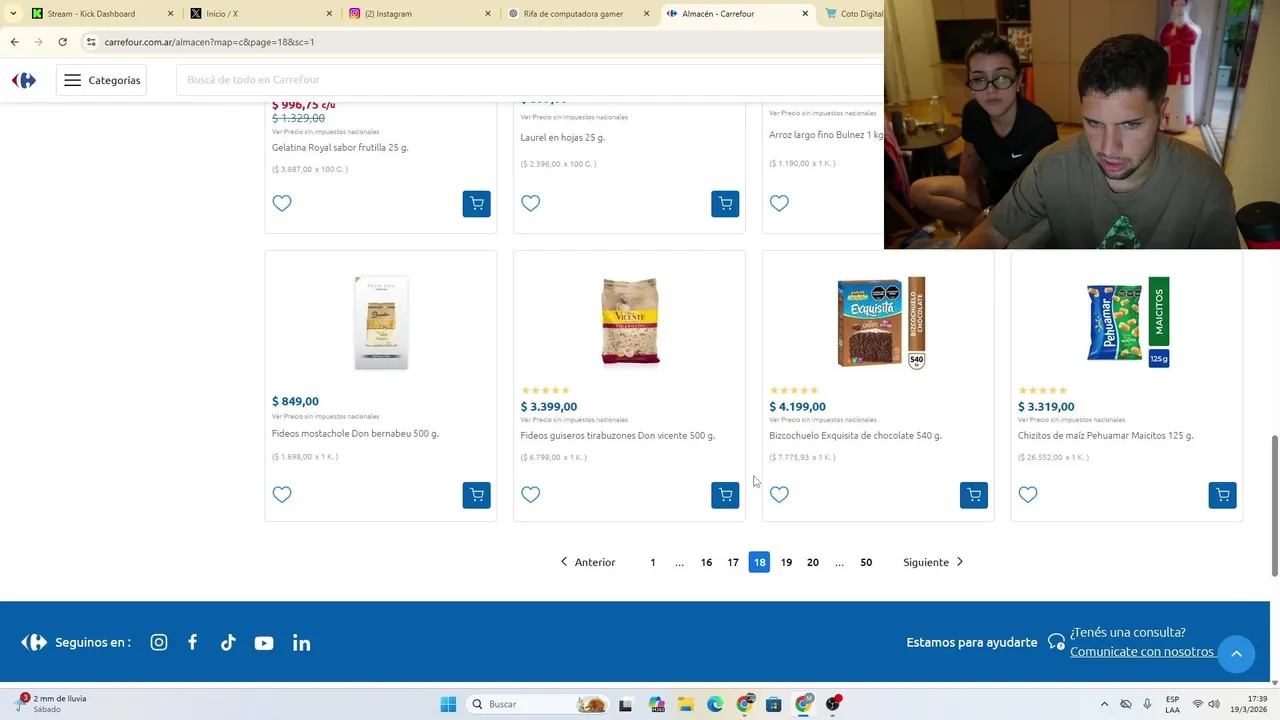Open Bizcochuelo Exquisita de chocolate 540 g link
The image size is (1280, 720).
pyautogui.click(x=855, y=436)
